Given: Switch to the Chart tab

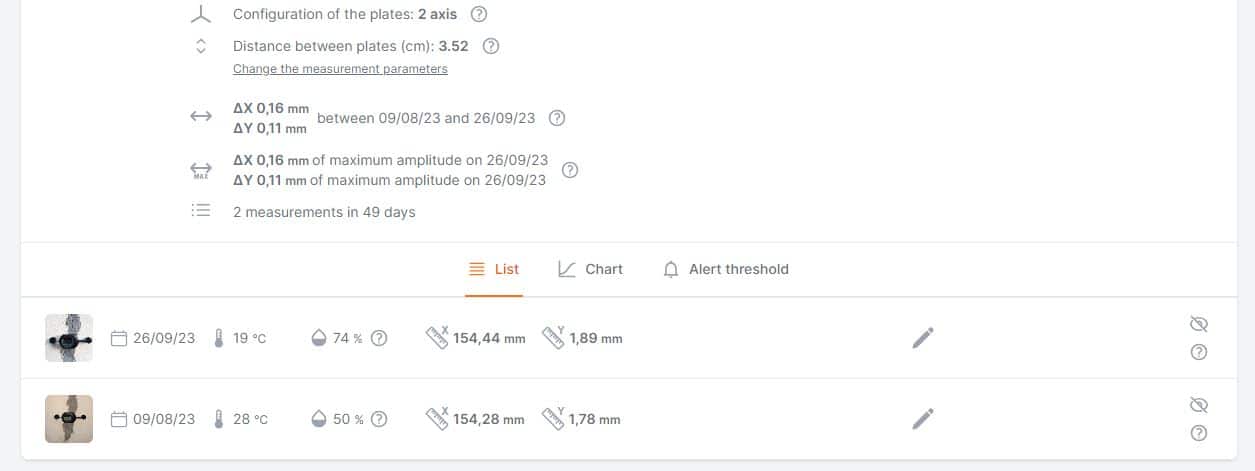Looking at the screenshot, I should point(590,269).
